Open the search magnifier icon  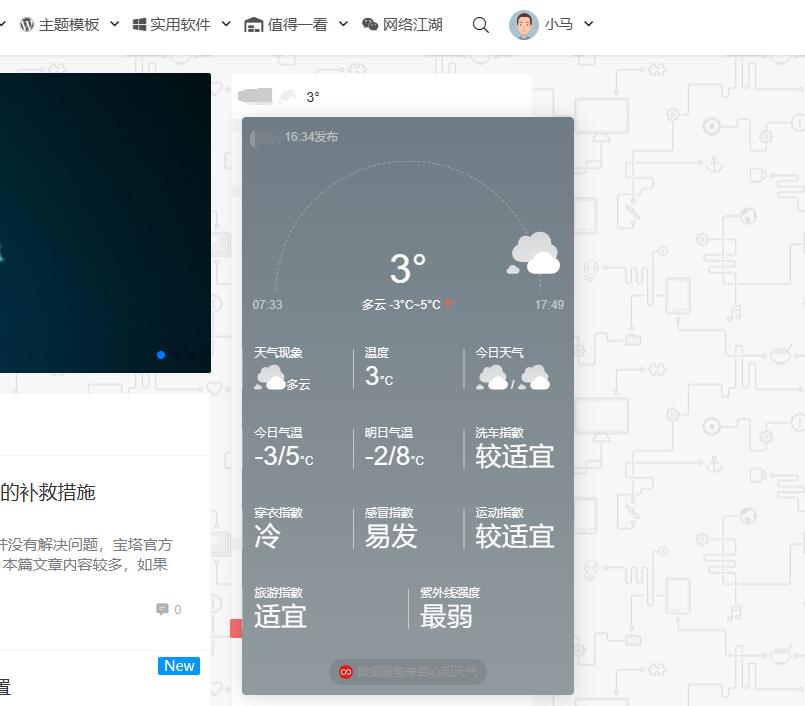pyautogui.click(x=481, y=25)
